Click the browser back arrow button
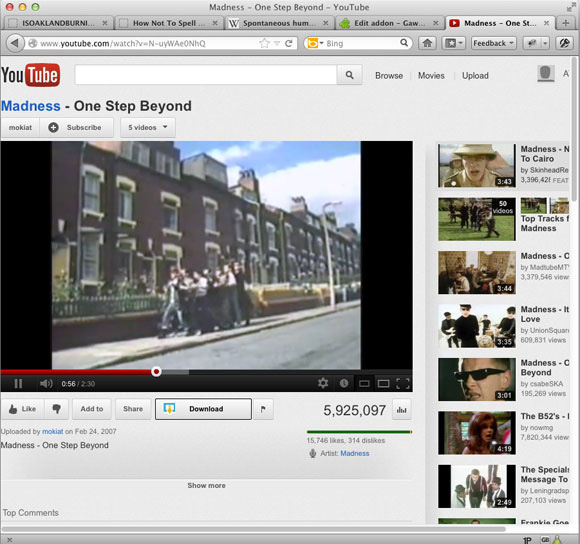Image resolution: width=580 pixels, height=544 pixels. [x=15, y=43]
